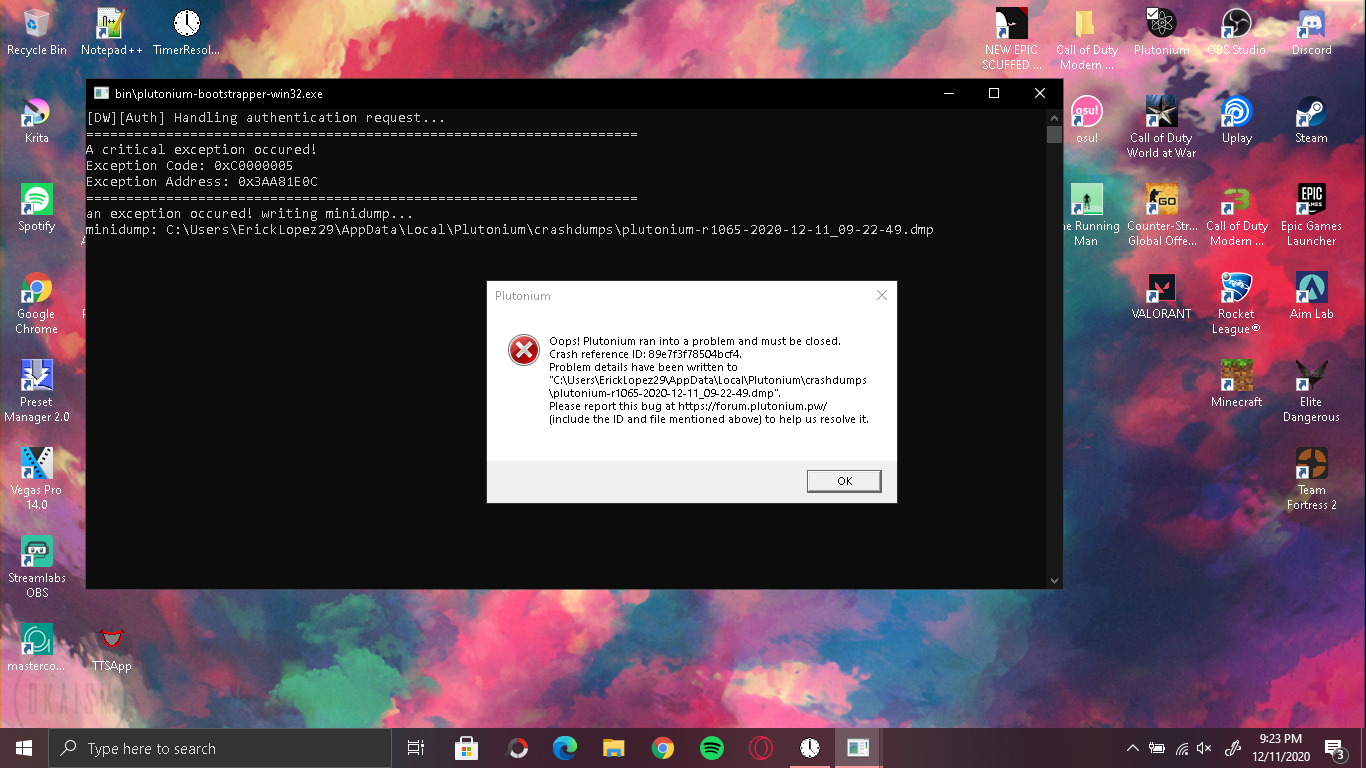Click the 'Exception Code: 0xC0000005' console line
1366x768 pixels.
point(190,166)
